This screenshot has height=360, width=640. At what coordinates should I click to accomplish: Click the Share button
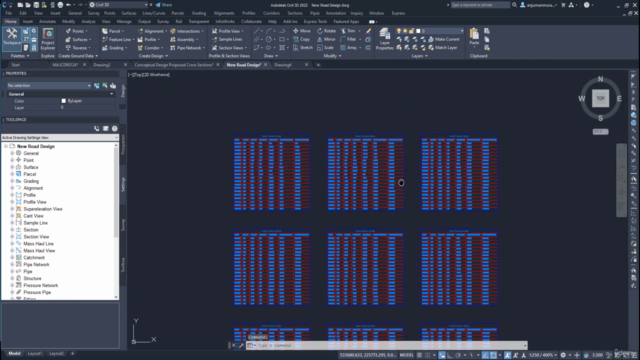coord(164,5)
